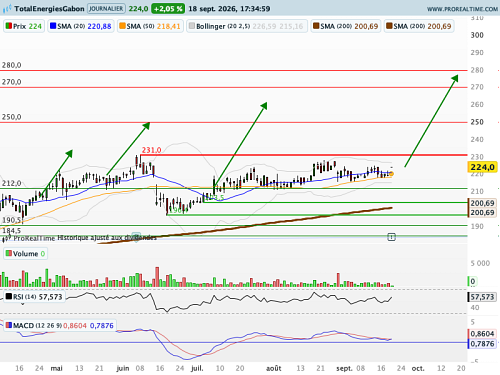Select the 190,5 support line label
The image size is (500, 375).
[x=11, y=220]
